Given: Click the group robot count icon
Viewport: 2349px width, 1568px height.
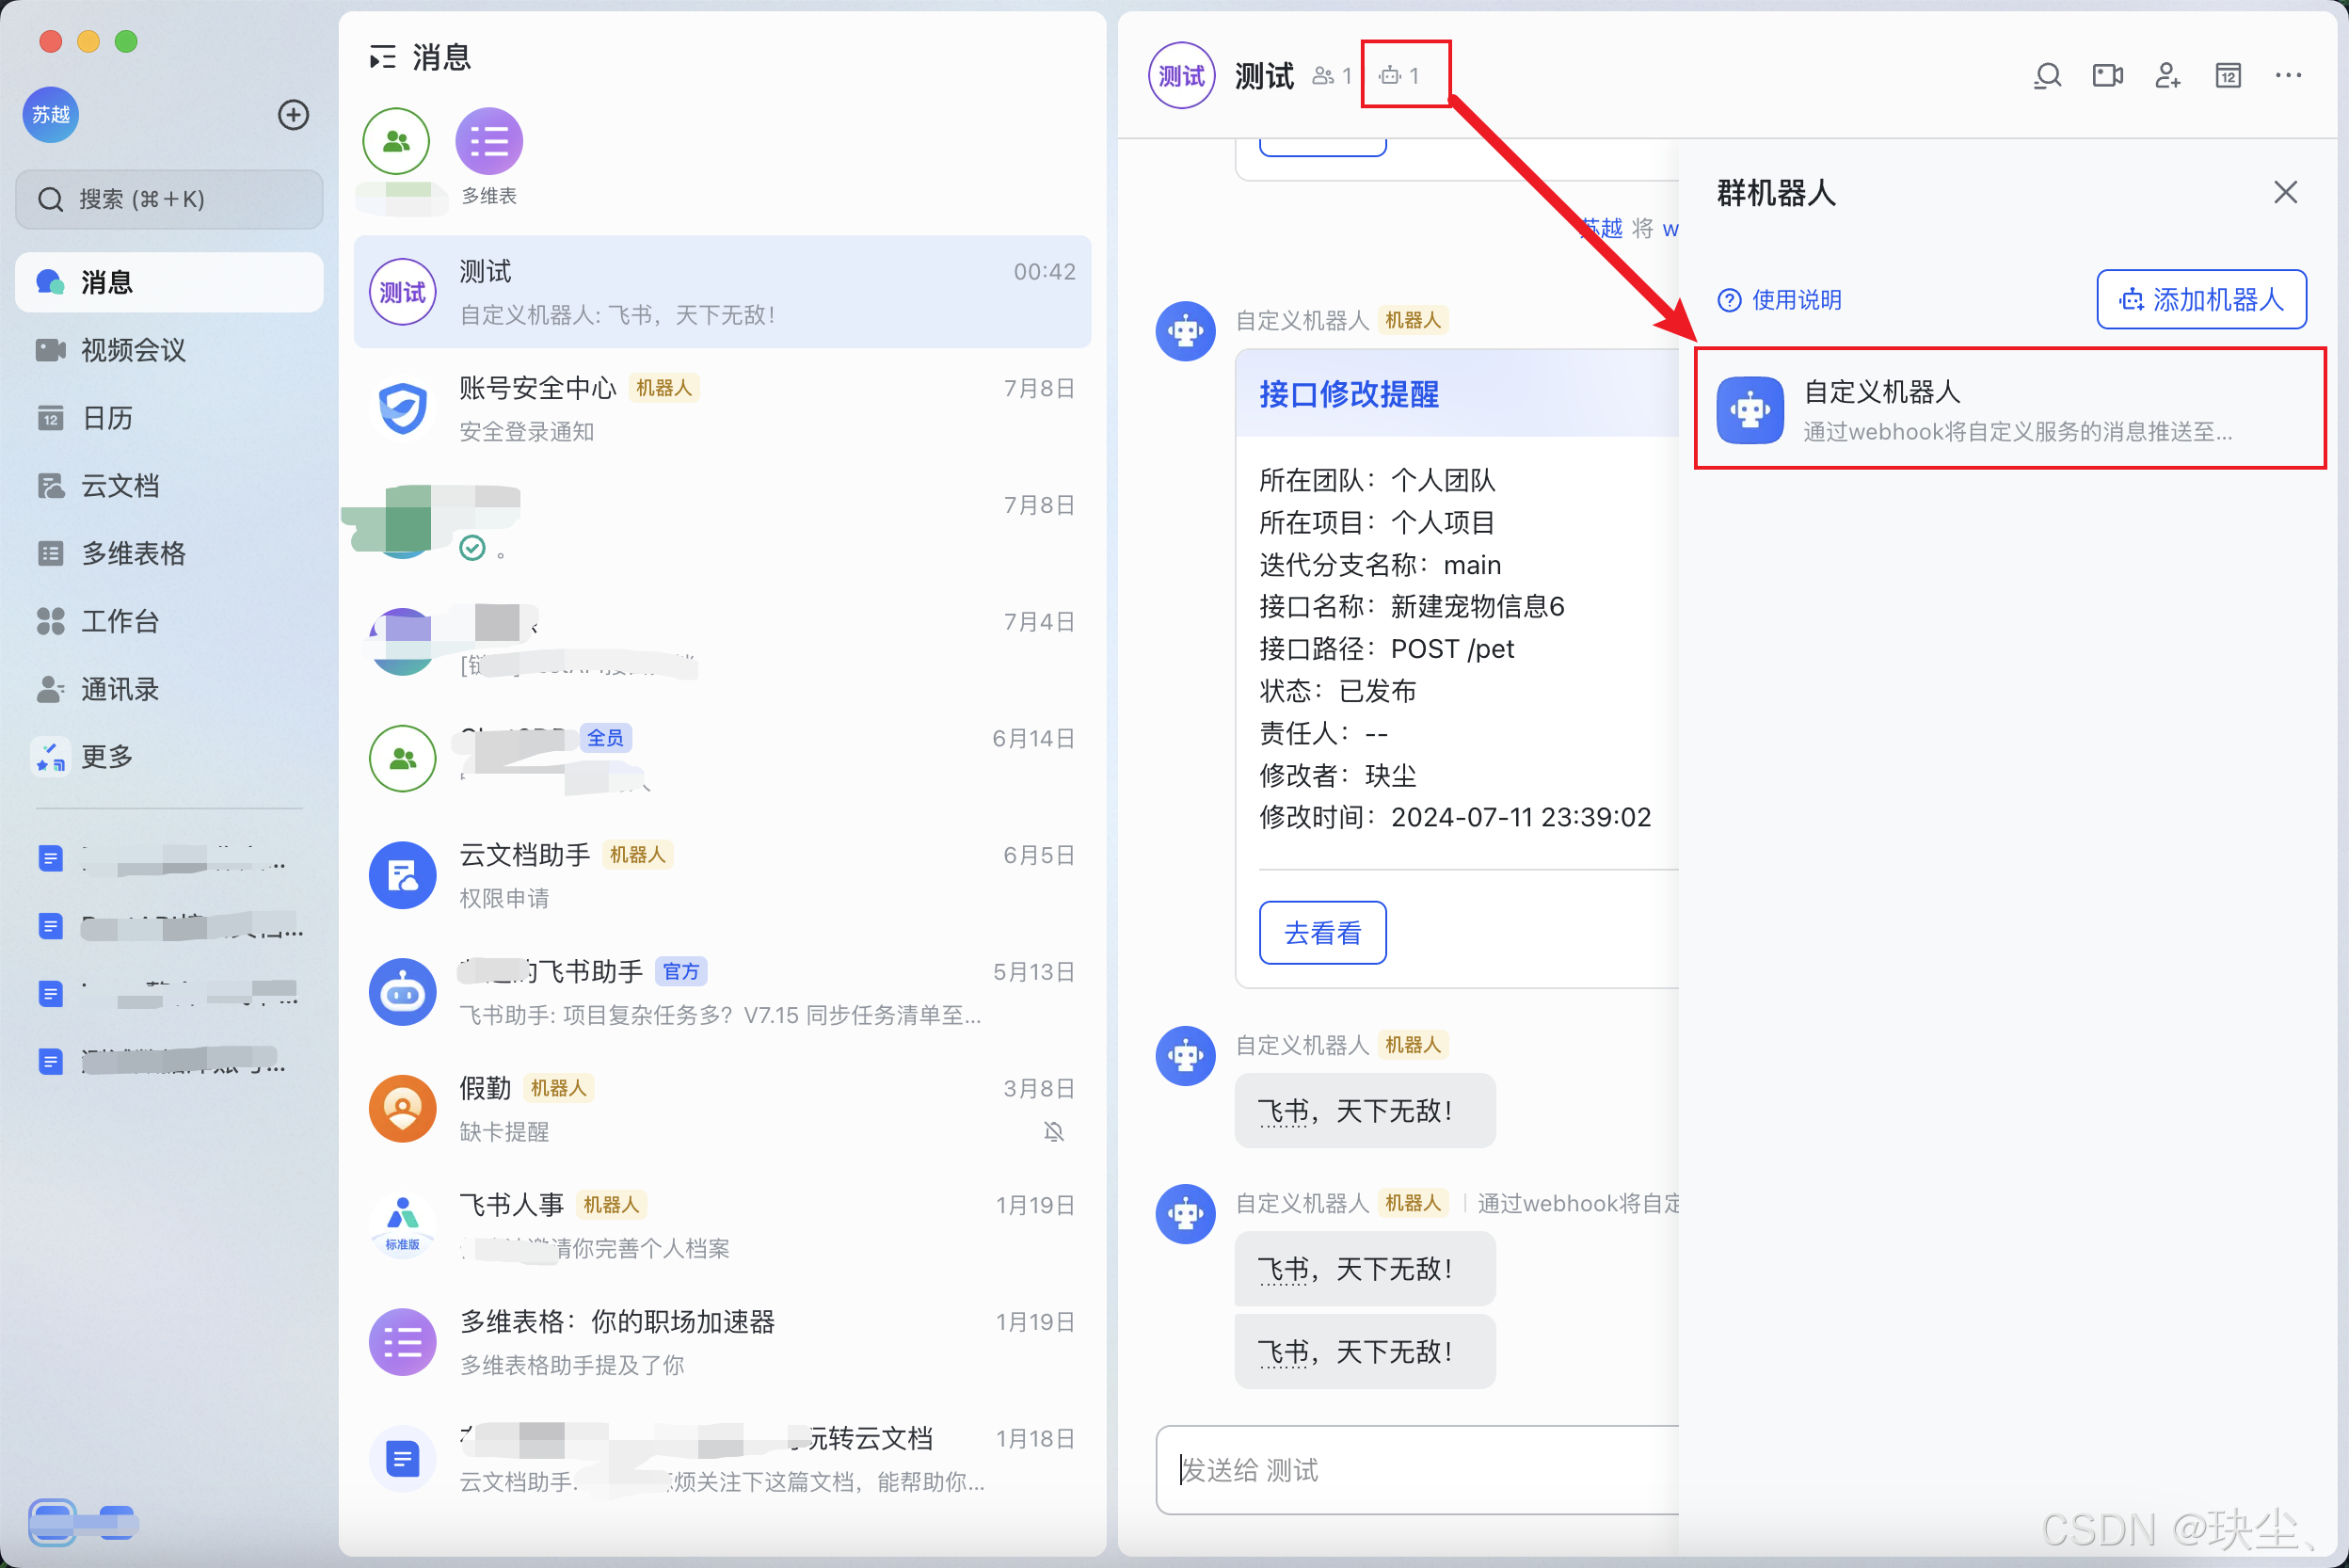Looking at the screenshot, I should (1400, 76).
